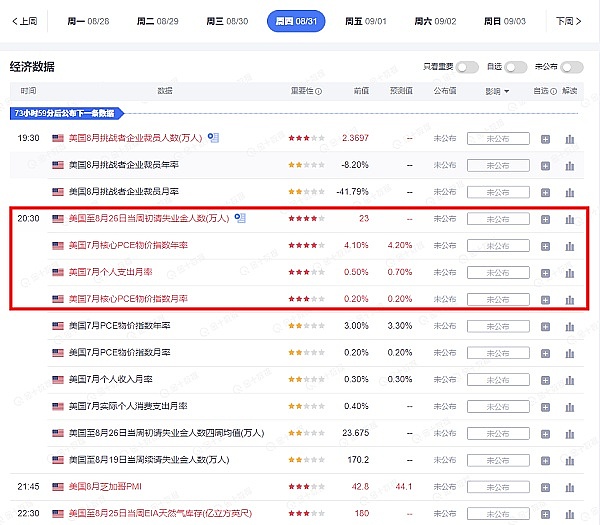Turn on the 未公布 filter toggle

click(x=571, y=67)
